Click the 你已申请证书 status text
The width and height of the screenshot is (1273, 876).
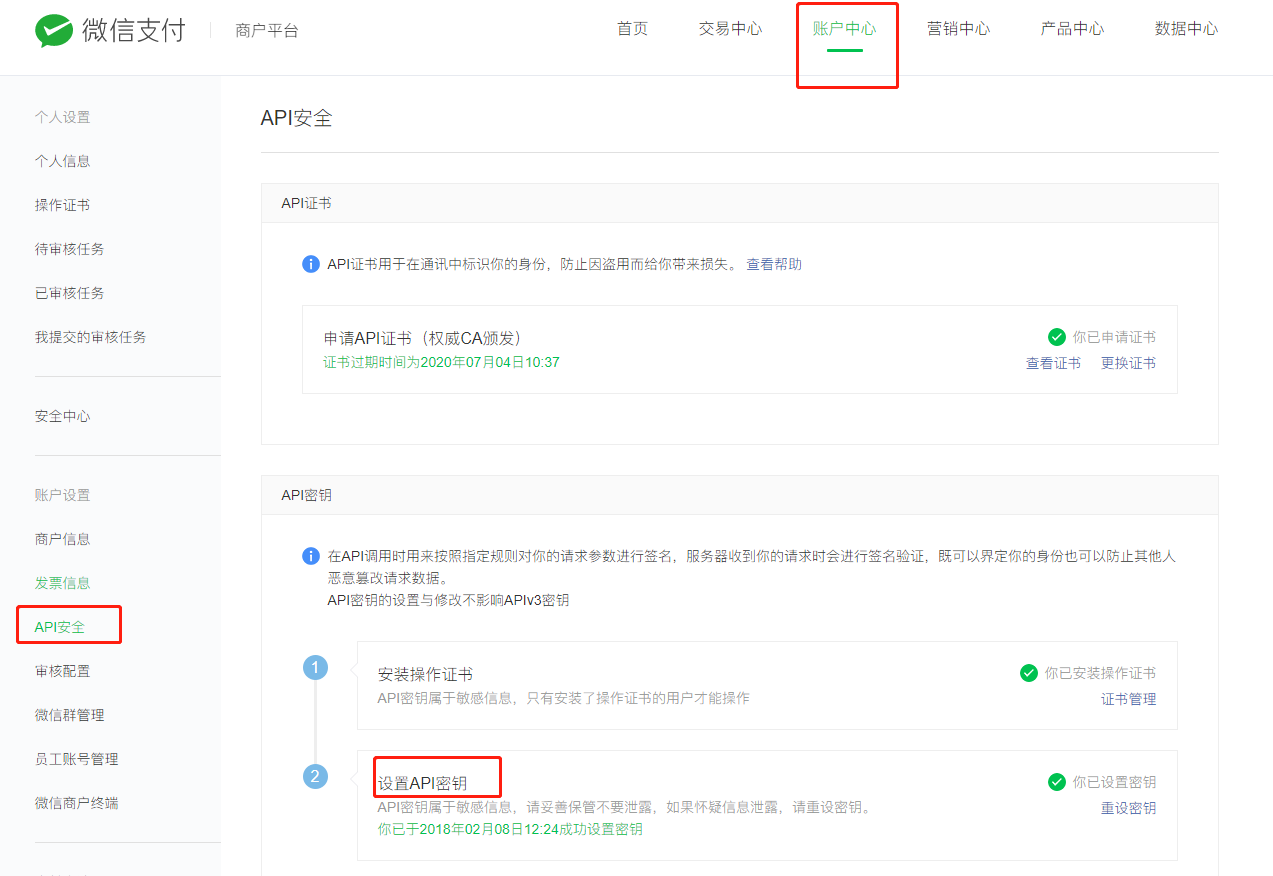[1114, 337]
